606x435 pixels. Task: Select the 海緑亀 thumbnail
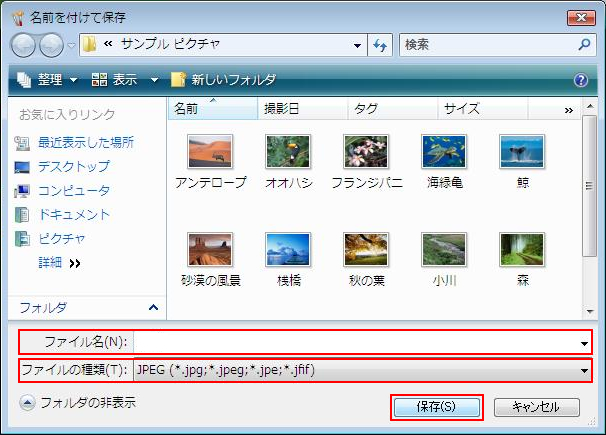(x=444, y=161)
